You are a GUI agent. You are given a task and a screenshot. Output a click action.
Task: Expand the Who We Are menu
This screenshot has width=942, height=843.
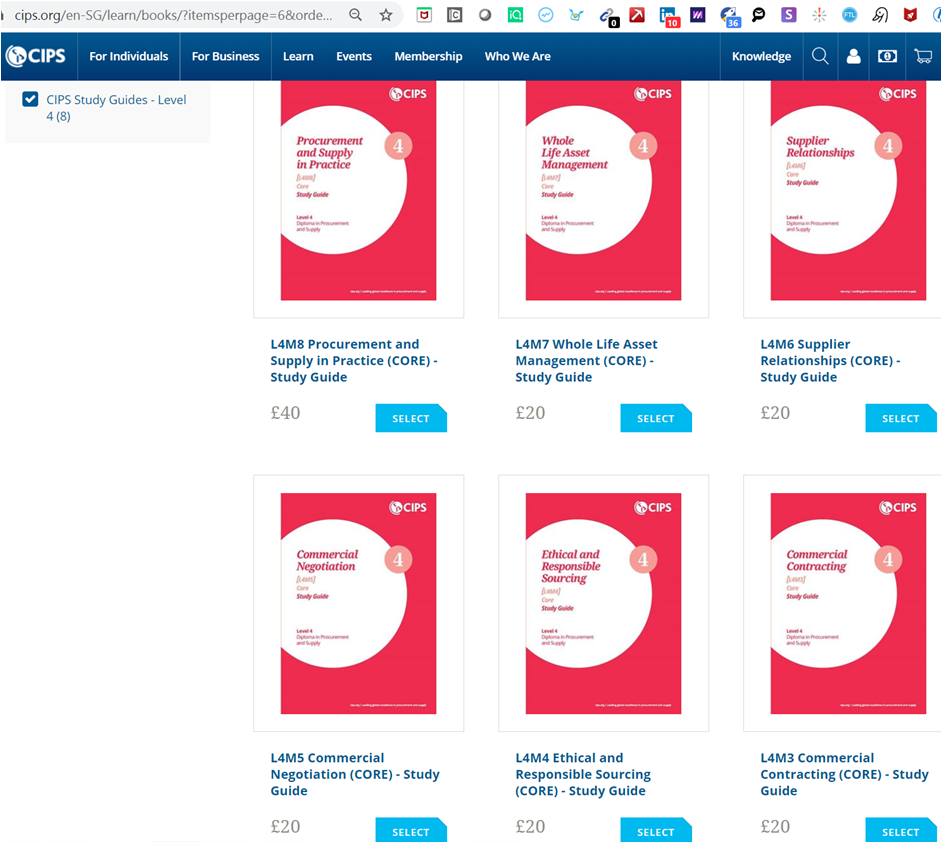point(517,57)
